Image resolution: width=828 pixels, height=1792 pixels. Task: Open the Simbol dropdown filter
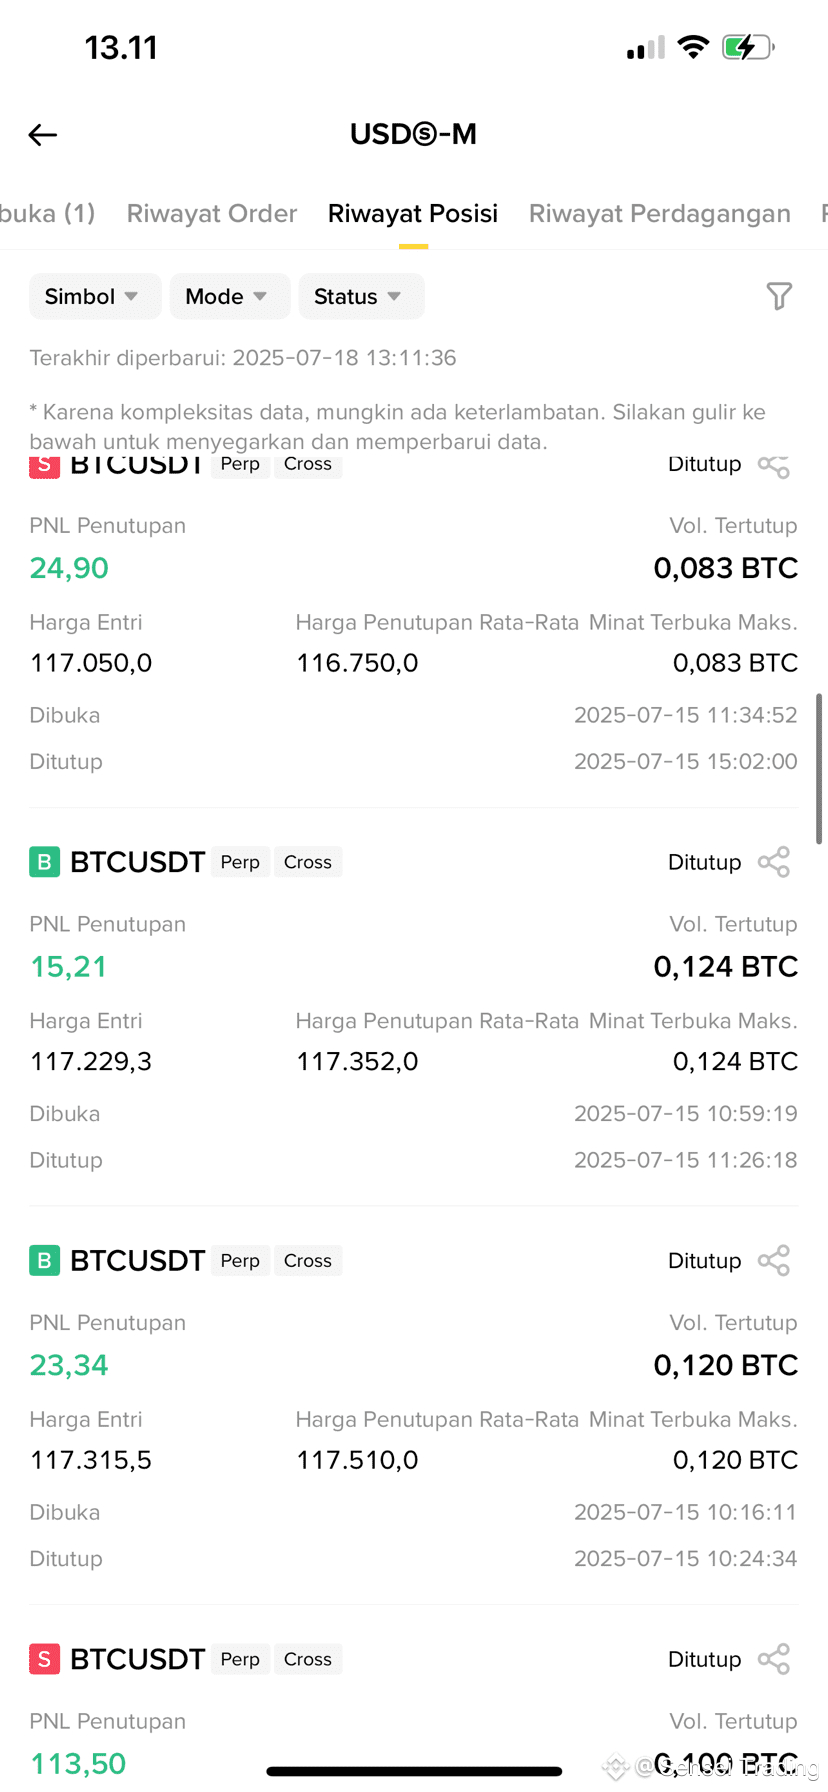tap(95, 296)
